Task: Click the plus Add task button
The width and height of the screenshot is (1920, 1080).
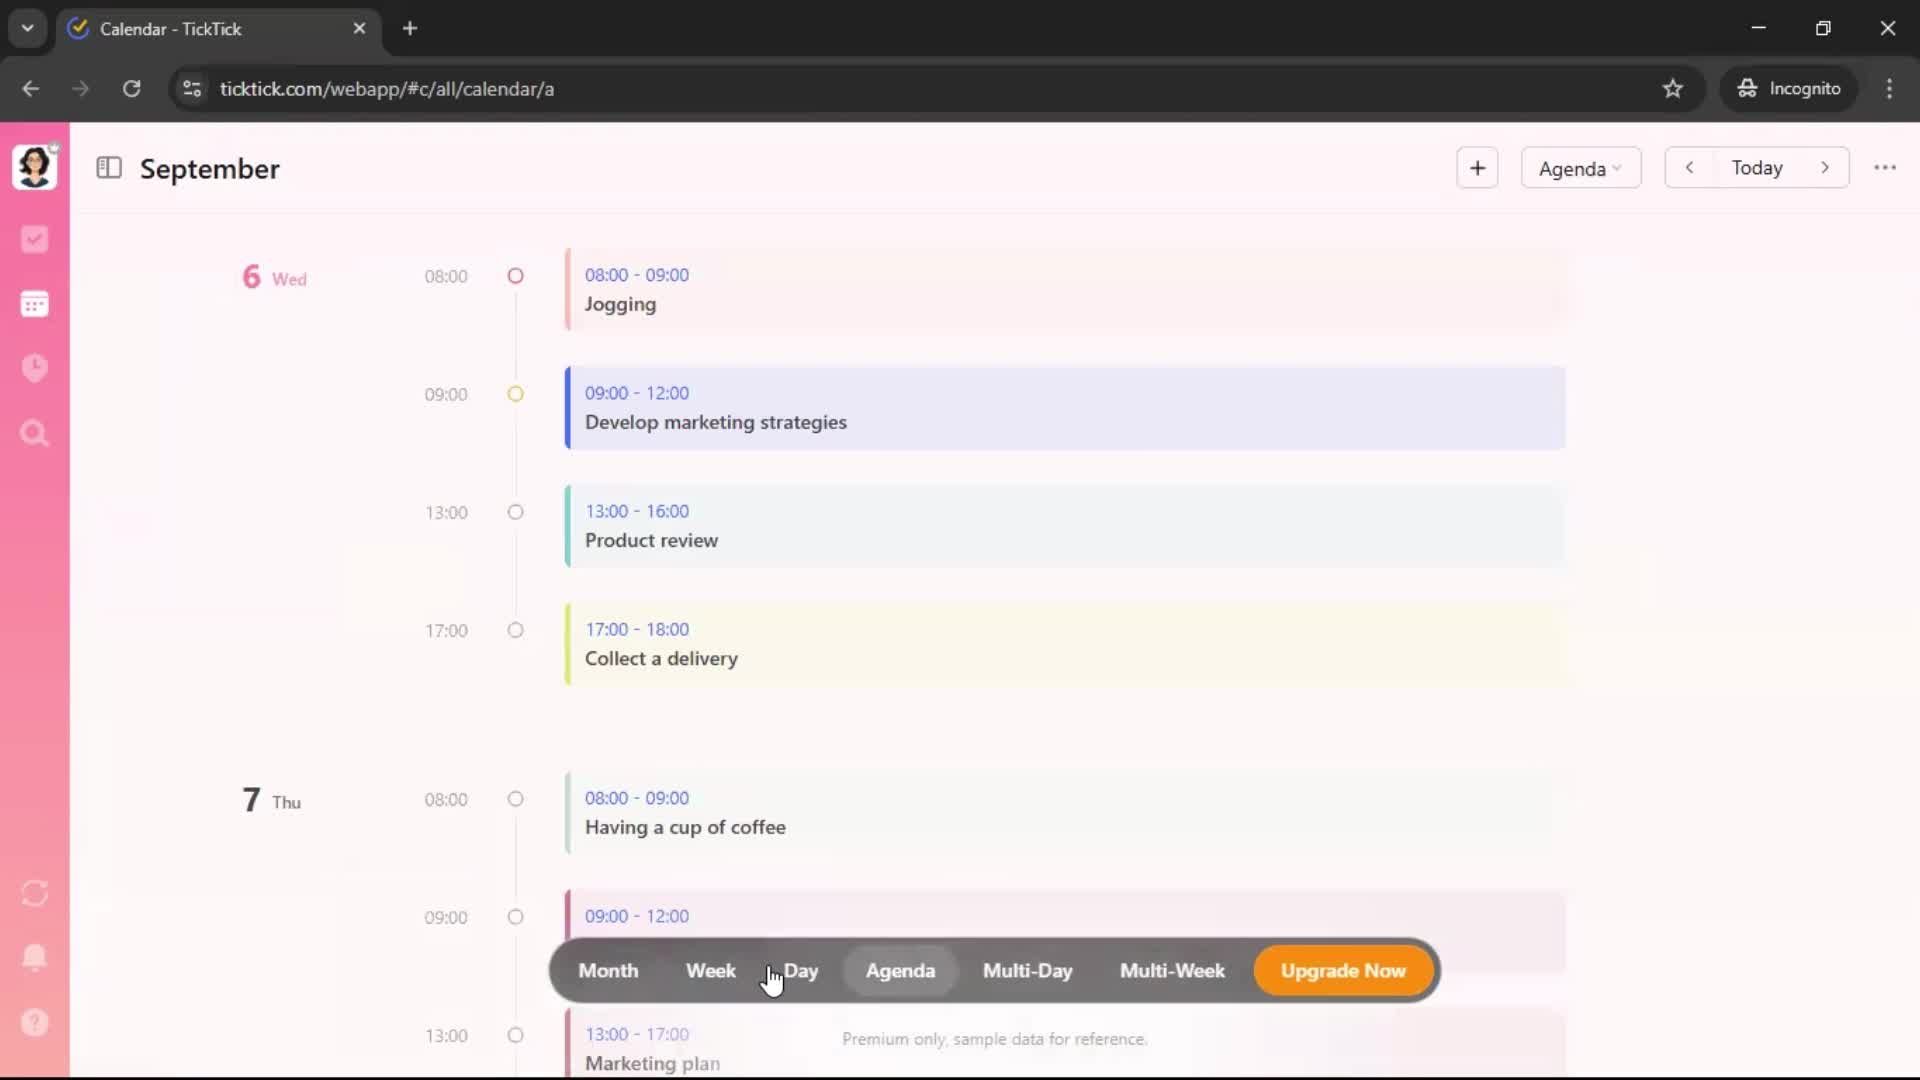Action: tap(1477, 168)
